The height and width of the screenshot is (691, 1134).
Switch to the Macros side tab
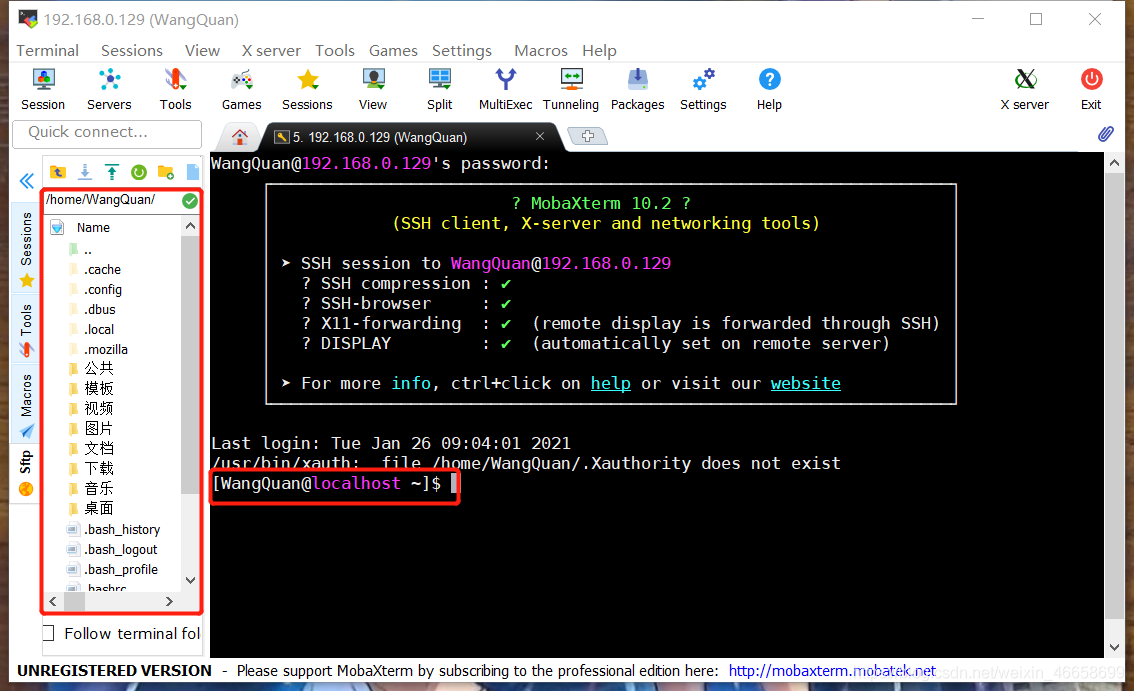click(x=27, y=404)
